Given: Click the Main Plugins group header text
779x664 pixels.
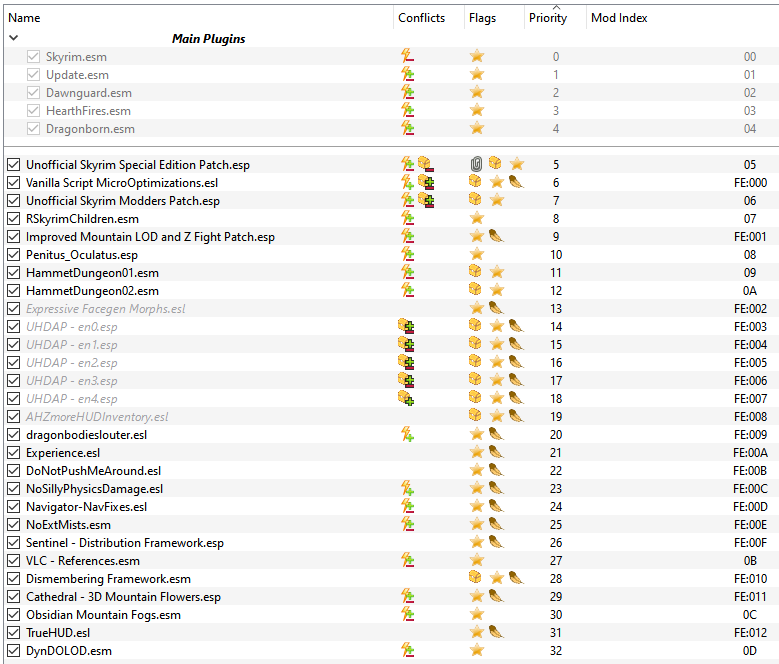Looking at the screenshot, I should pyautogui.click(x=209, y=39).
